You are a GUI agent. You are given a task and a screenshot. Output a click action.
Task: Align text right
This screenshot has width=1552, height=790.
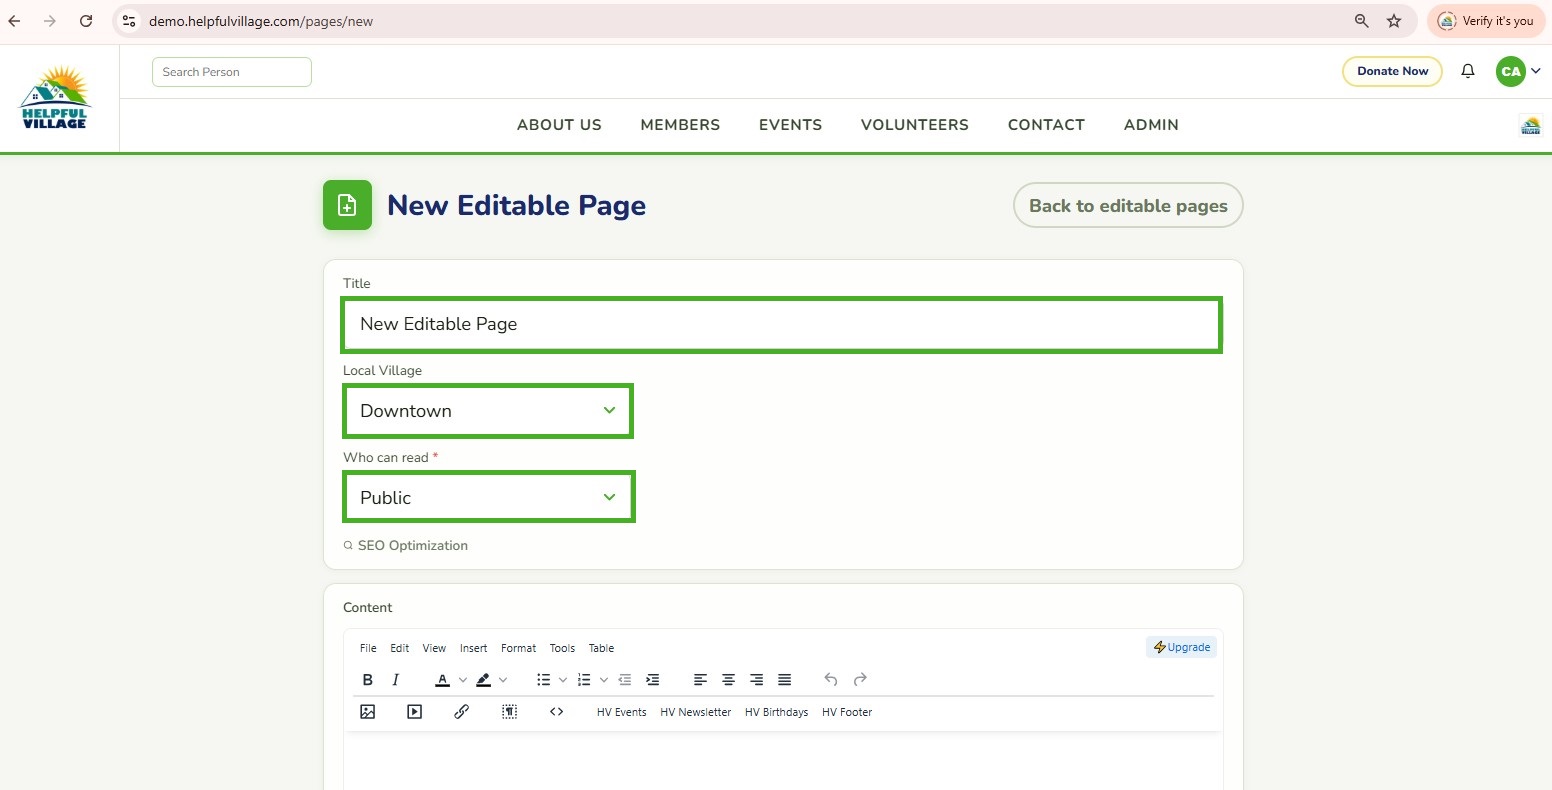tap(756, 680)
